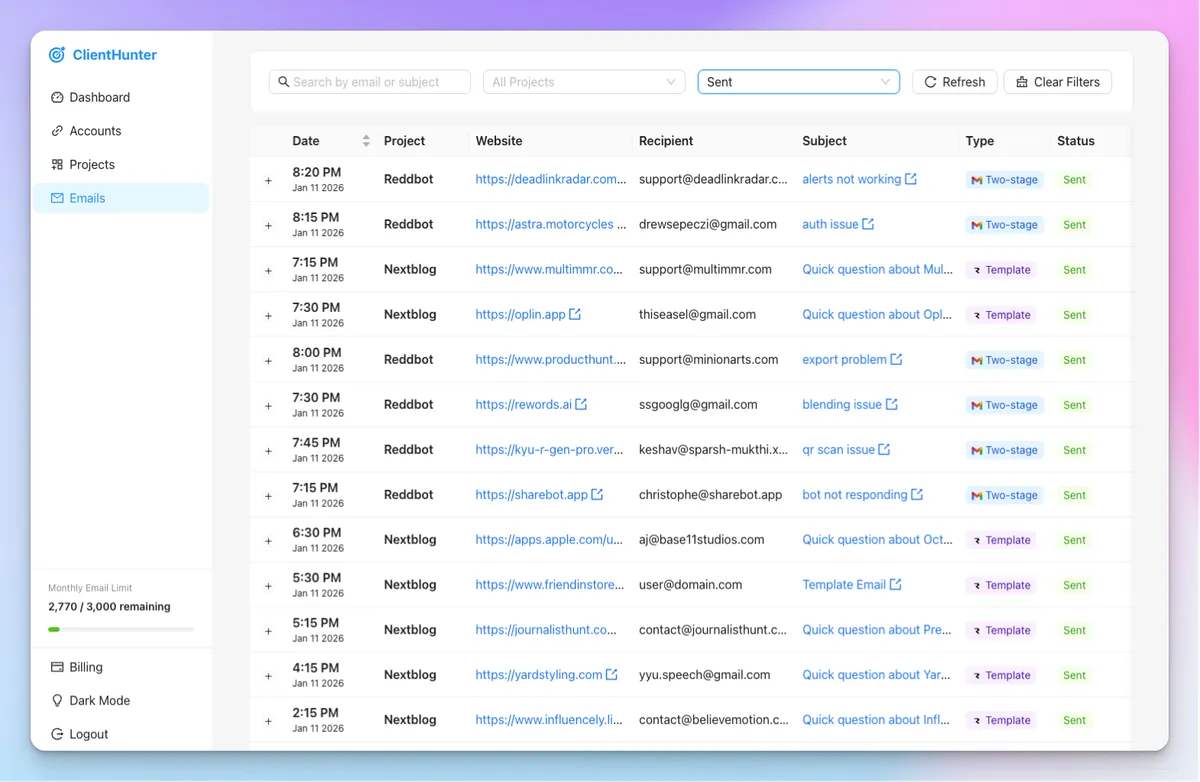Open the apps.apple.com website link
Image resolution: width=1200 pixels, height=782 pixels.
coord(549,539)
